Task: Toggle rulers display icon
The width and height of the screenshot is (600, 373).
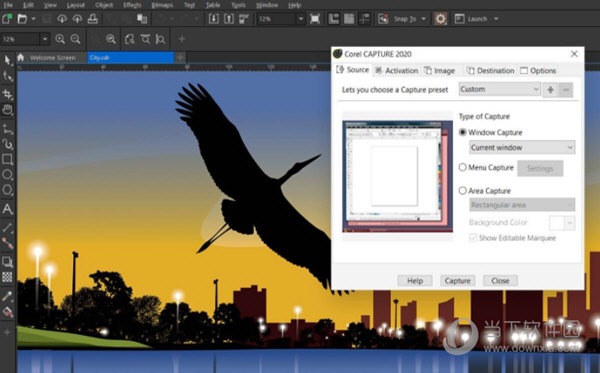Action: coord(333,19)
